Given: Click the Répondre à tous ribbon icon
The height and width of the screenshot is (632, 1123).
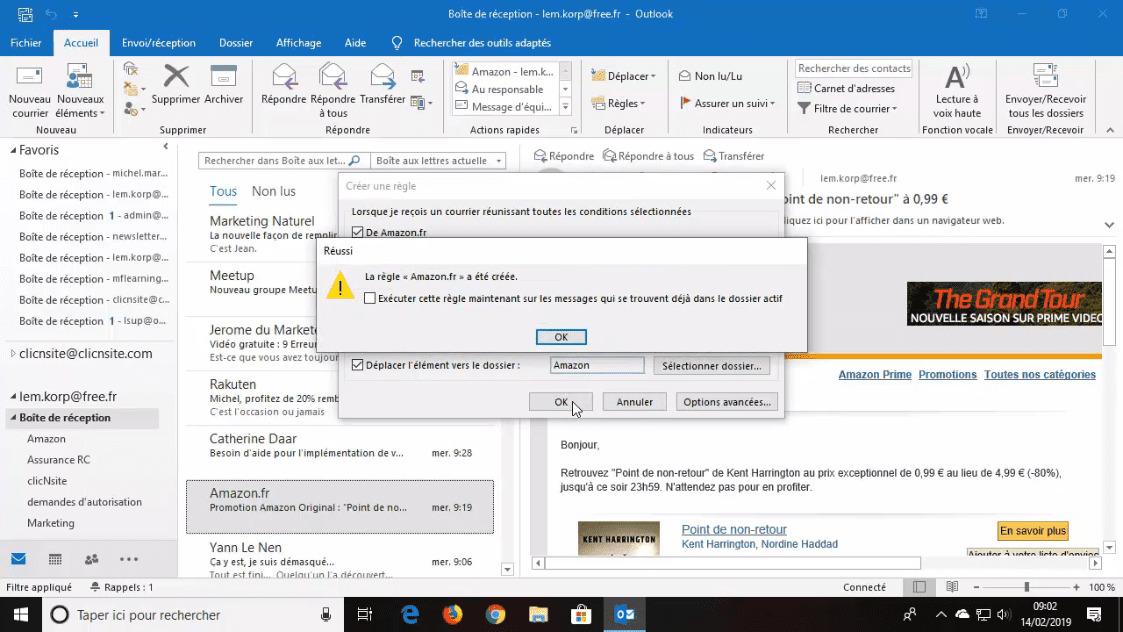Looking at the screenshot, I should coord(332,90).
